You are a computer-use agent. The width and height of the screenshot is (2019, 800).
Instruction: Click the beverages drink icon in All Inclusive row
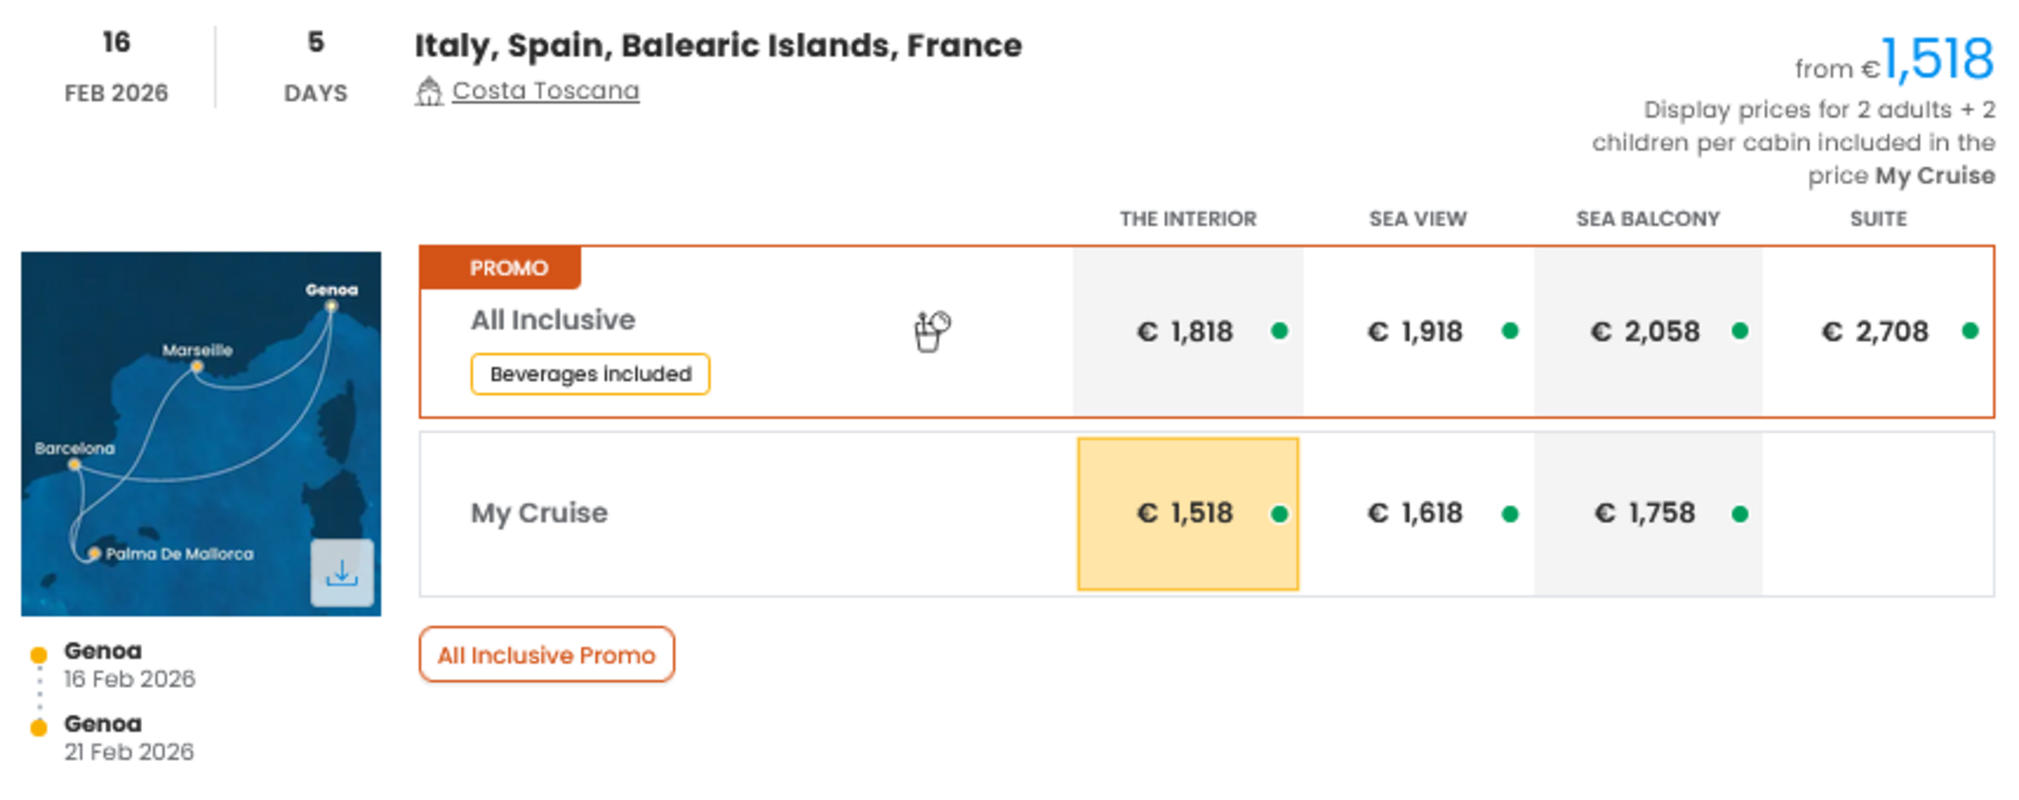(x=931, y=331)
